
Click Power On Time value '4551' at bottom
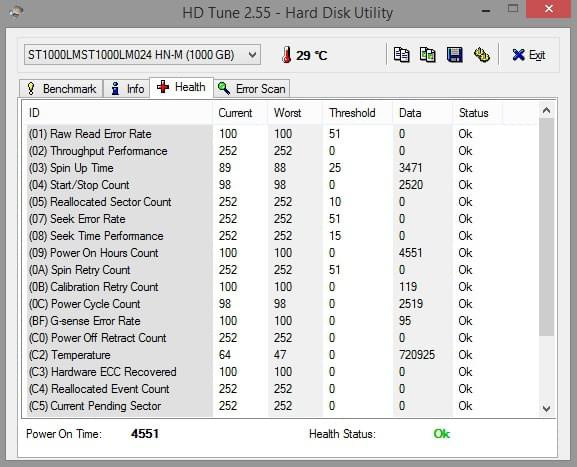[145, 434]
